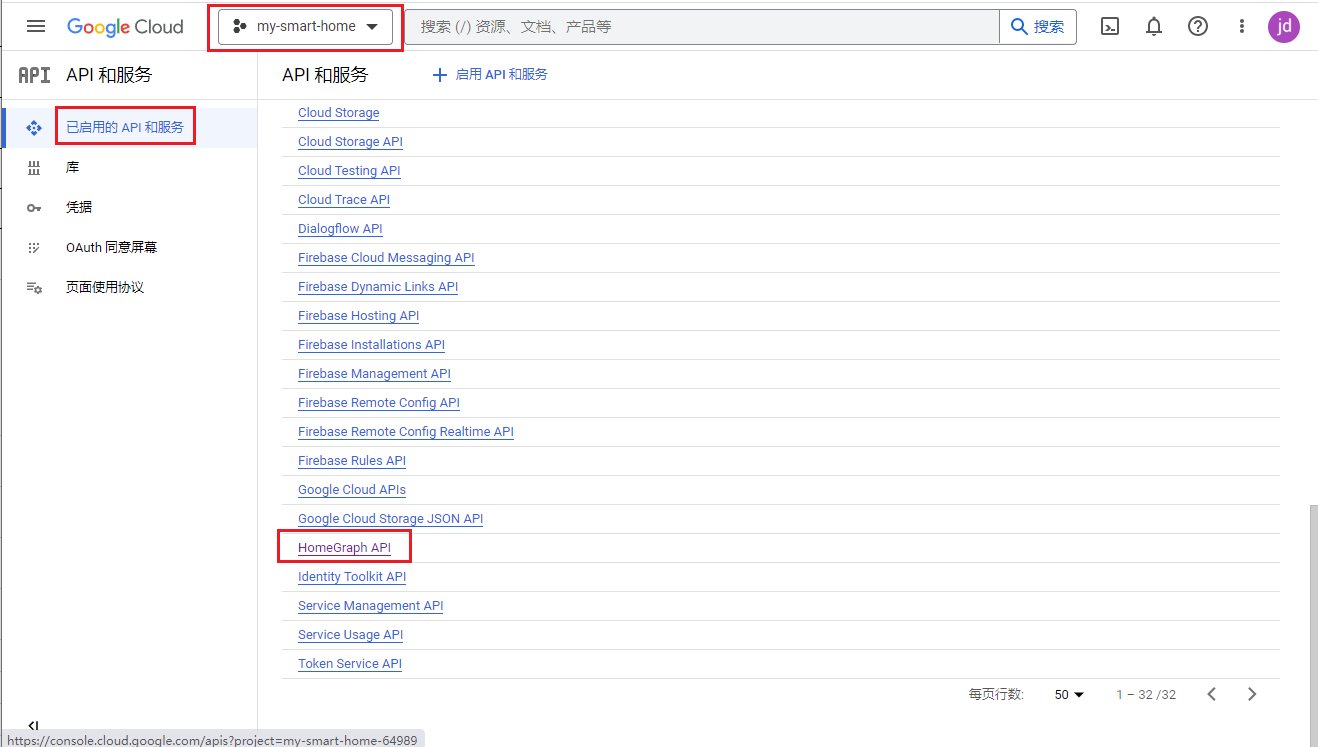Image resolution: width=1318 pixels, height=747 pixels.
Task: Open Google Cloud APIs link
Action: click(352, 490)
